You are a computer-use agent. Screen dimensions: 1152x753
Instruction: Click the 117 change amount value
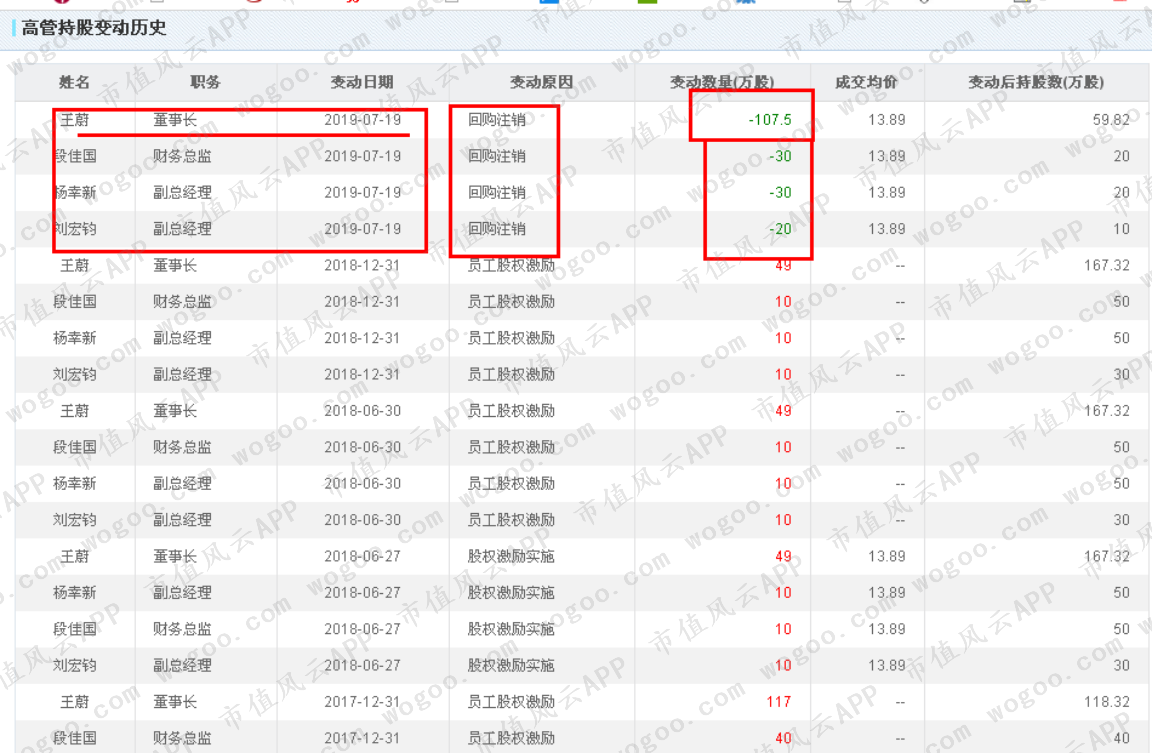tap(779, 702)
